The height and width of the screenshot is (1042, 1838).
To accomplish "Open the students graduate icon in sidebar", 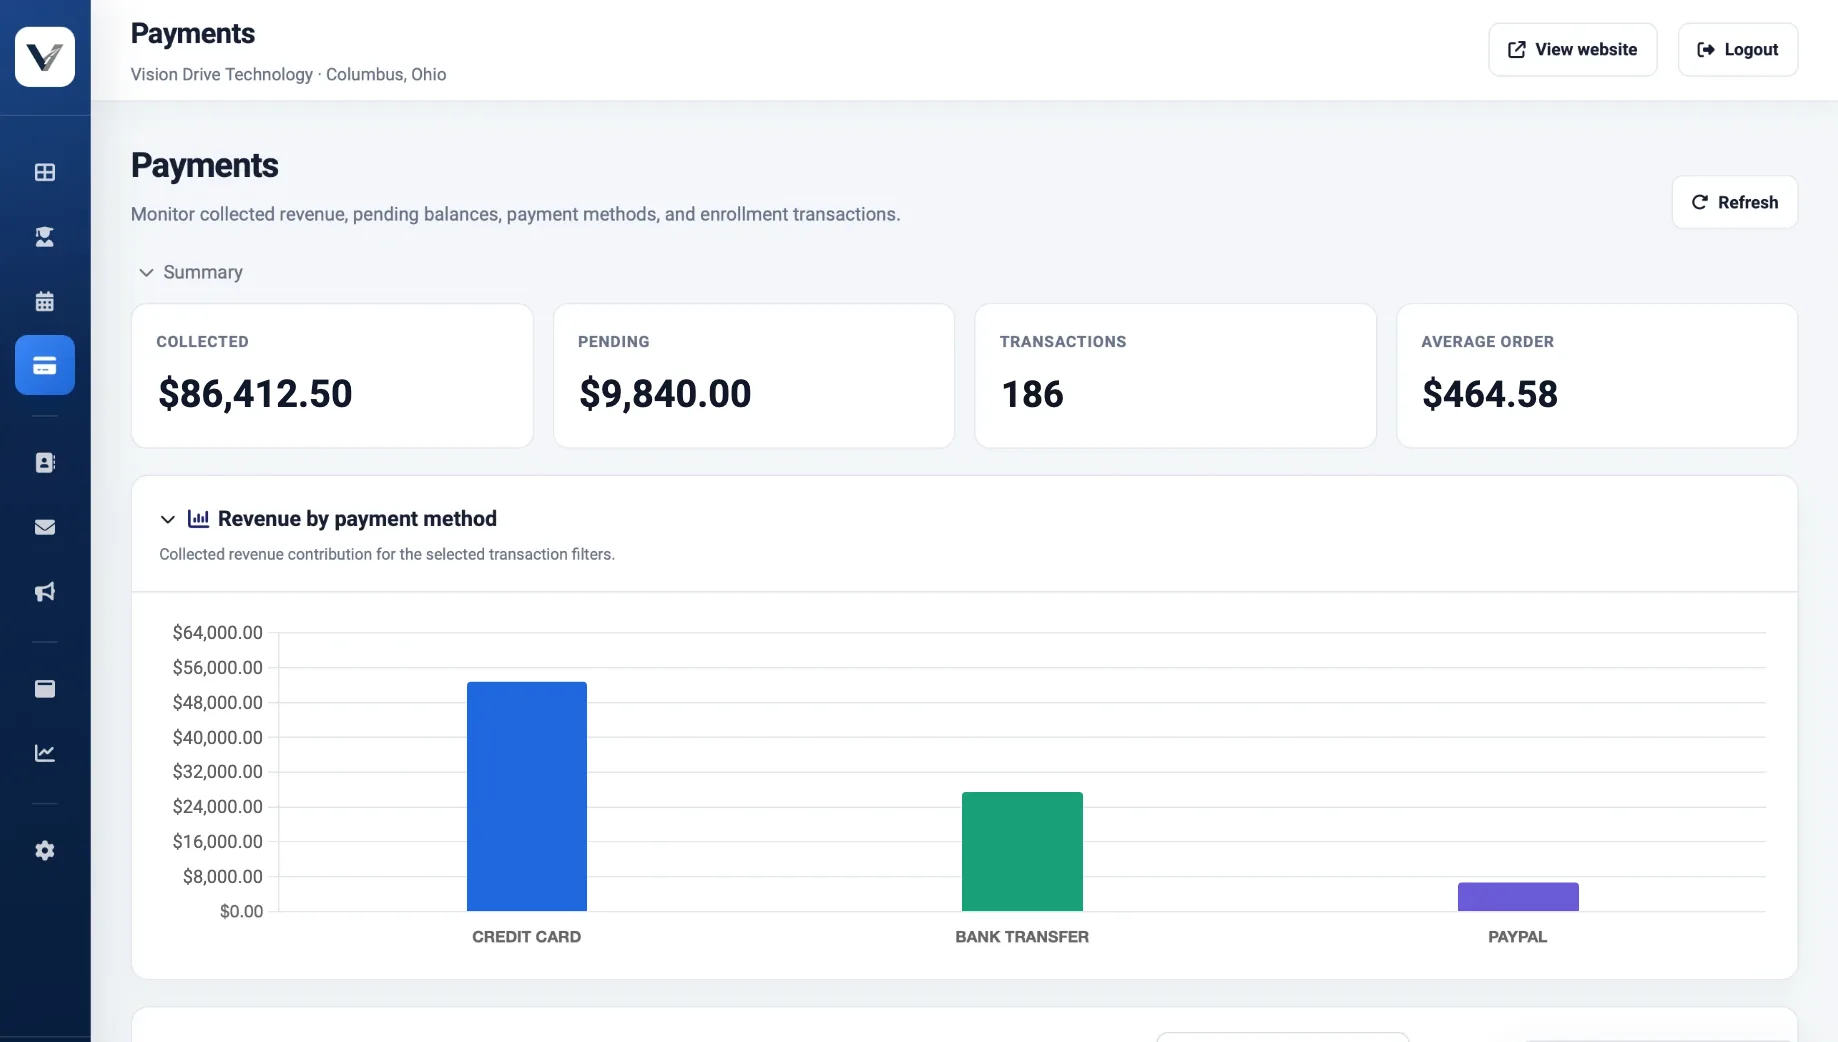I will pos(45,237).
